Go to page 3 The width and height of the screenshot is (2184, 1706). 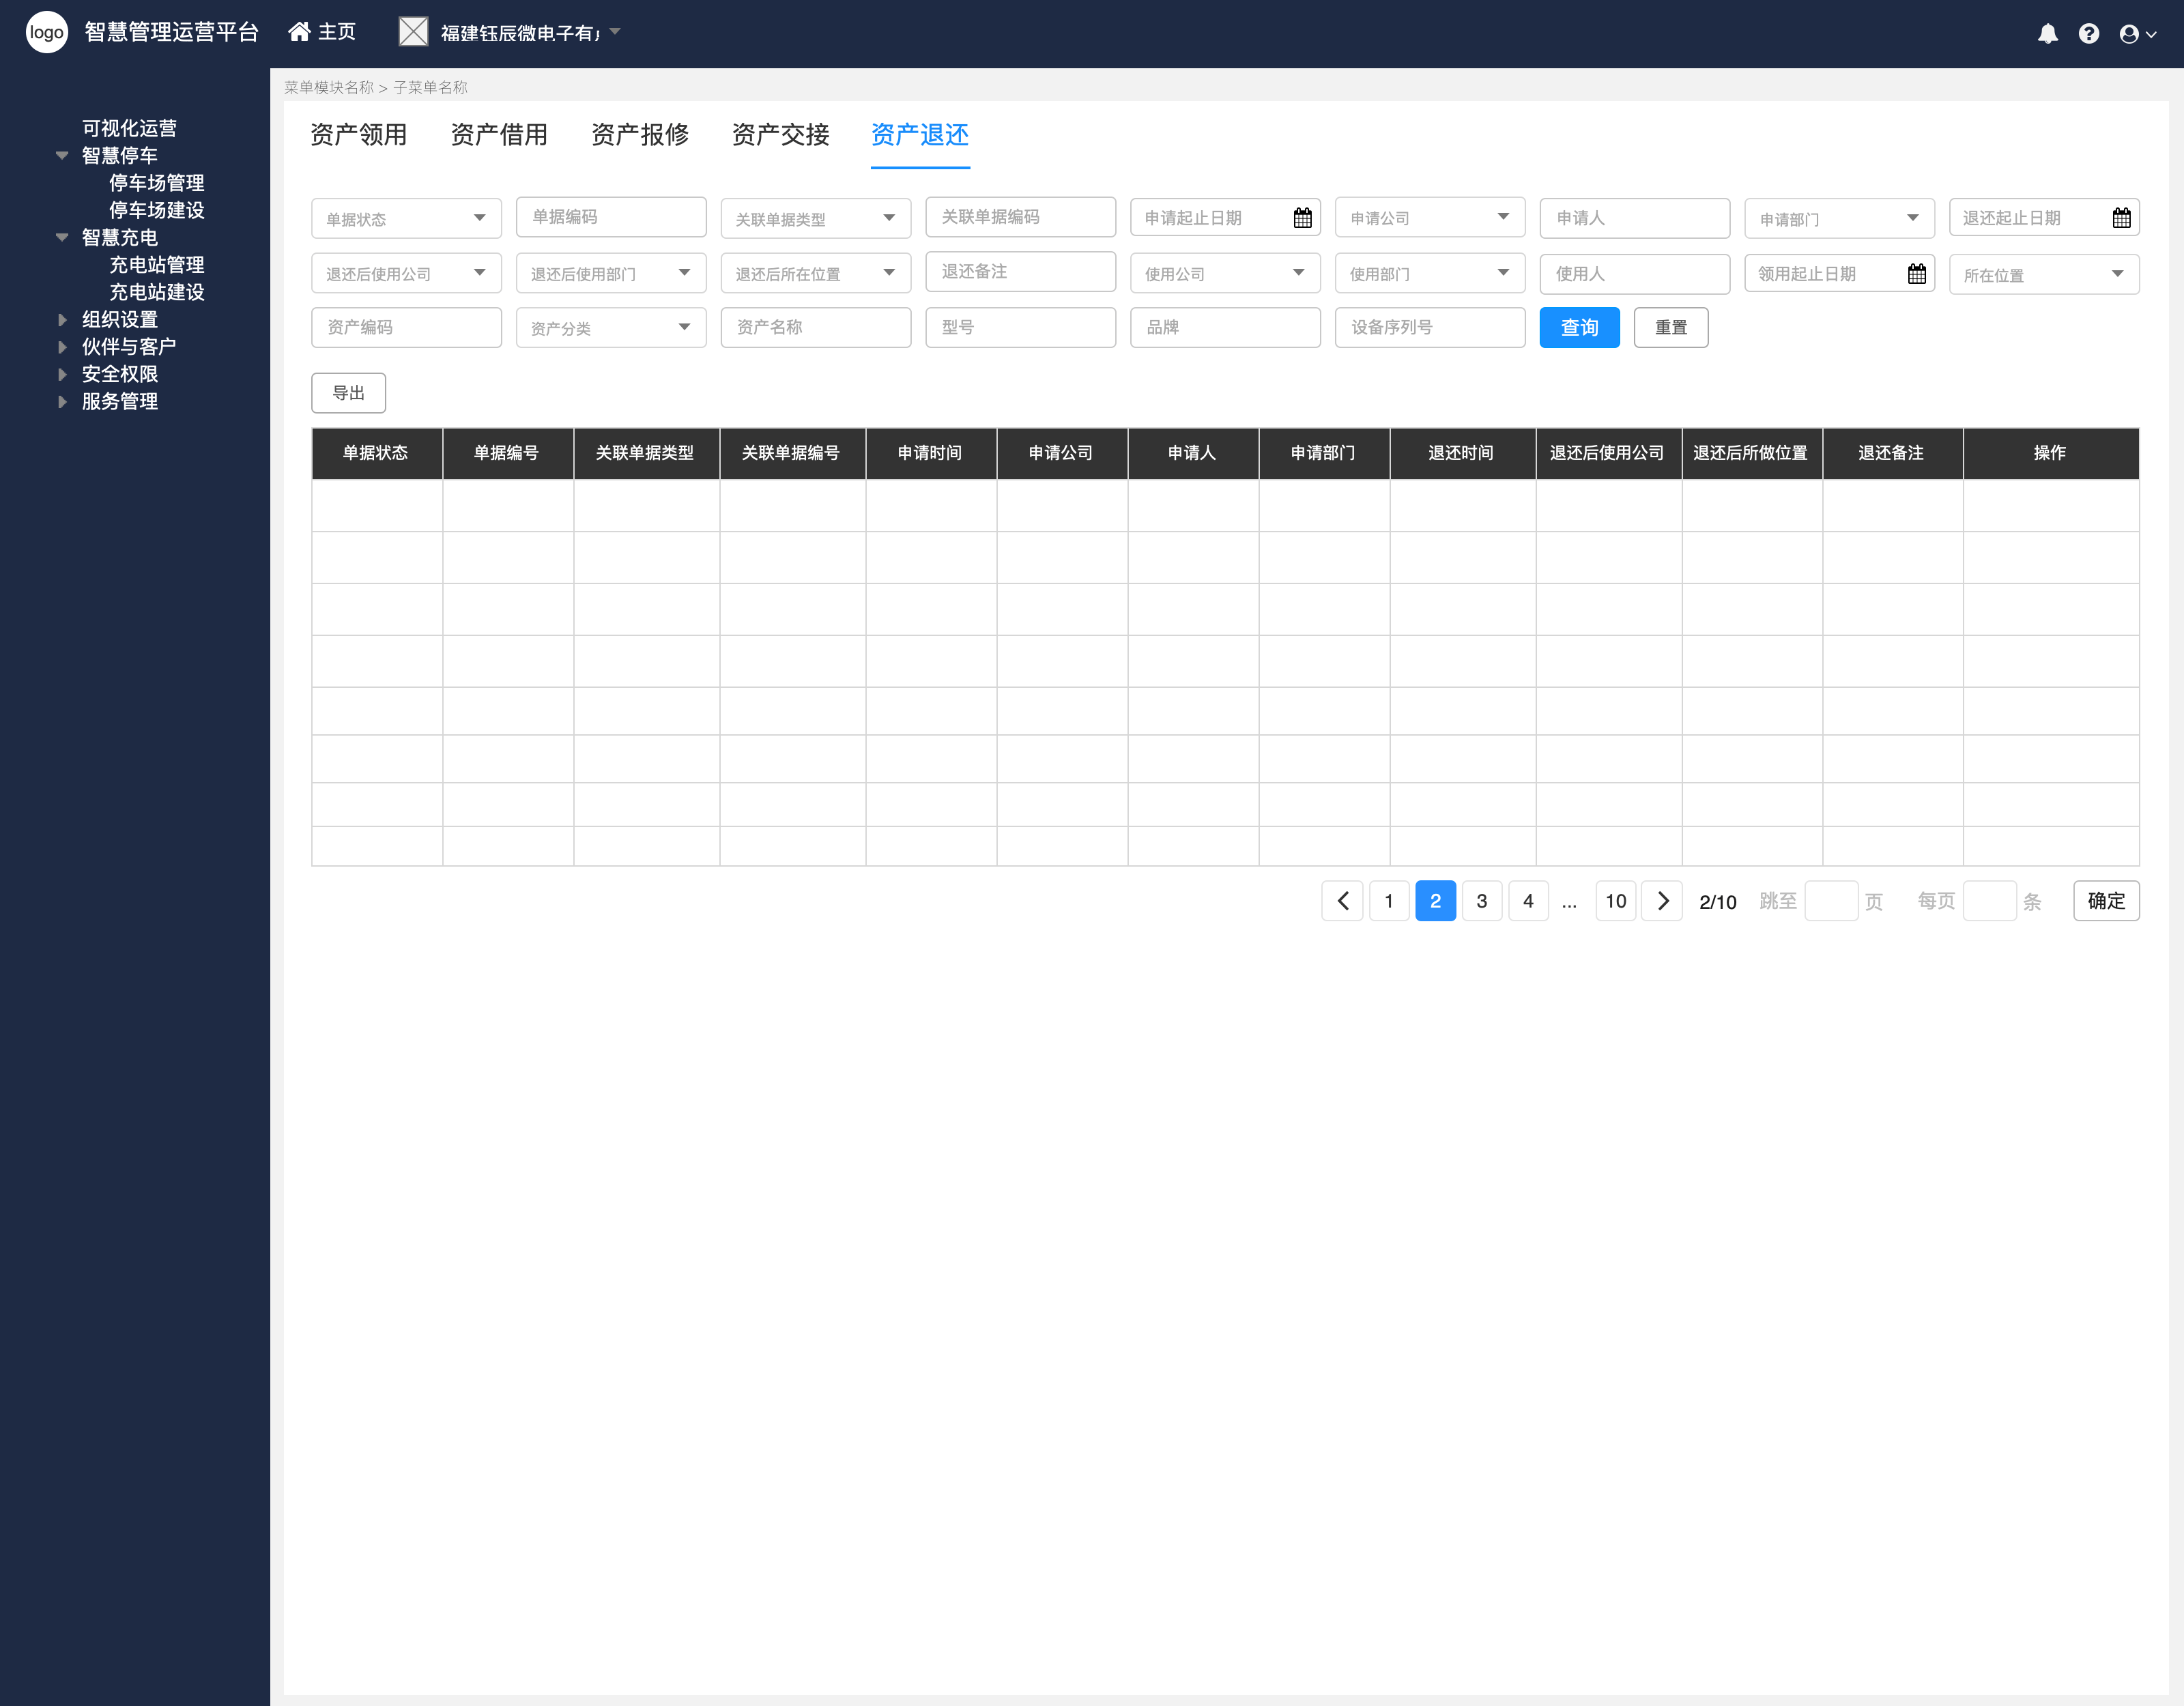click(x=1481, y=901)
